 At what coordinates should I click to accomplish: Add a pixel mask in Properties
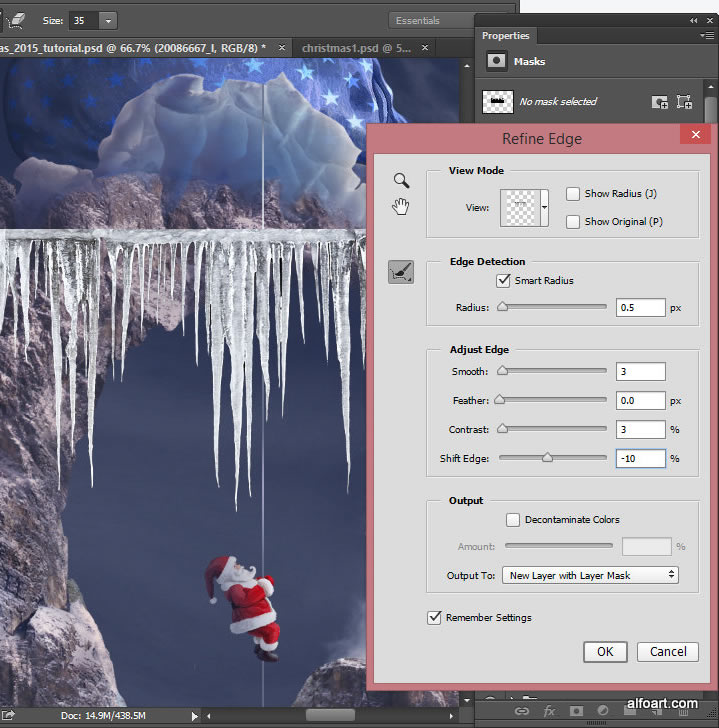(x=659, y=101)
